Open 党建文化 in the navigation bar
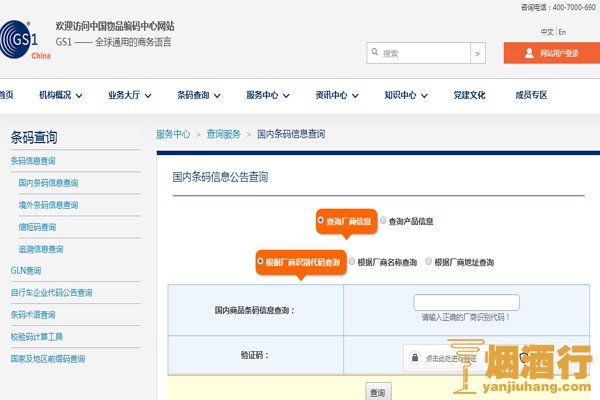 coord(469,95)
